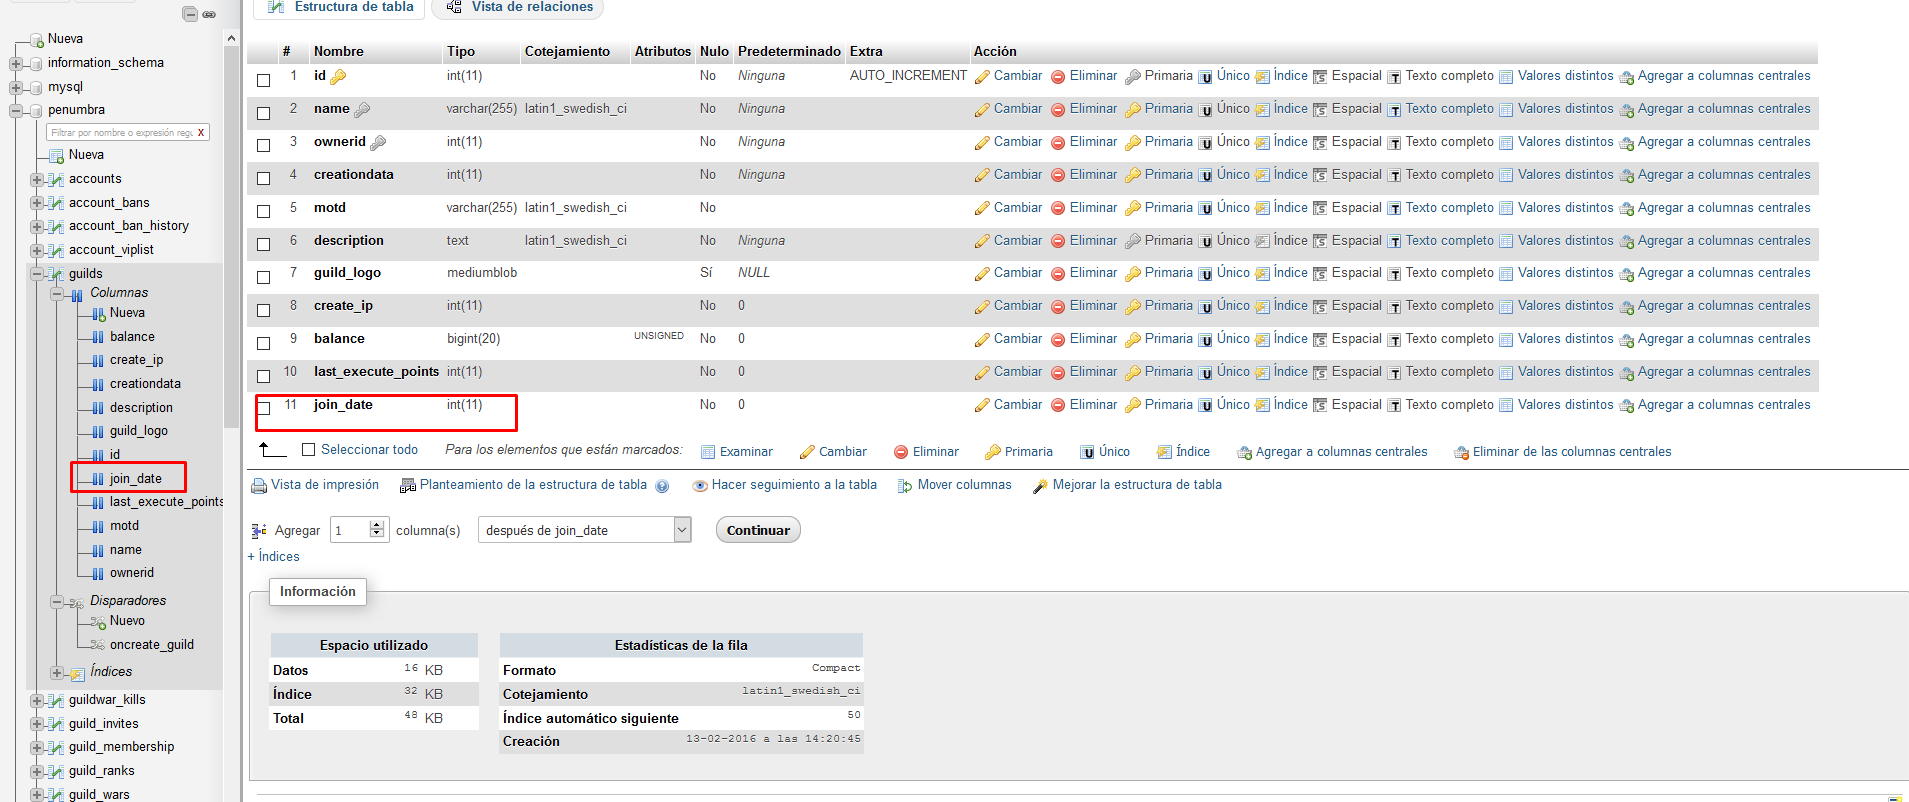This screenshot has height=802, width=1909.
Task: Open the Estructura de tabla tab
Action: (x=340, y=8)
